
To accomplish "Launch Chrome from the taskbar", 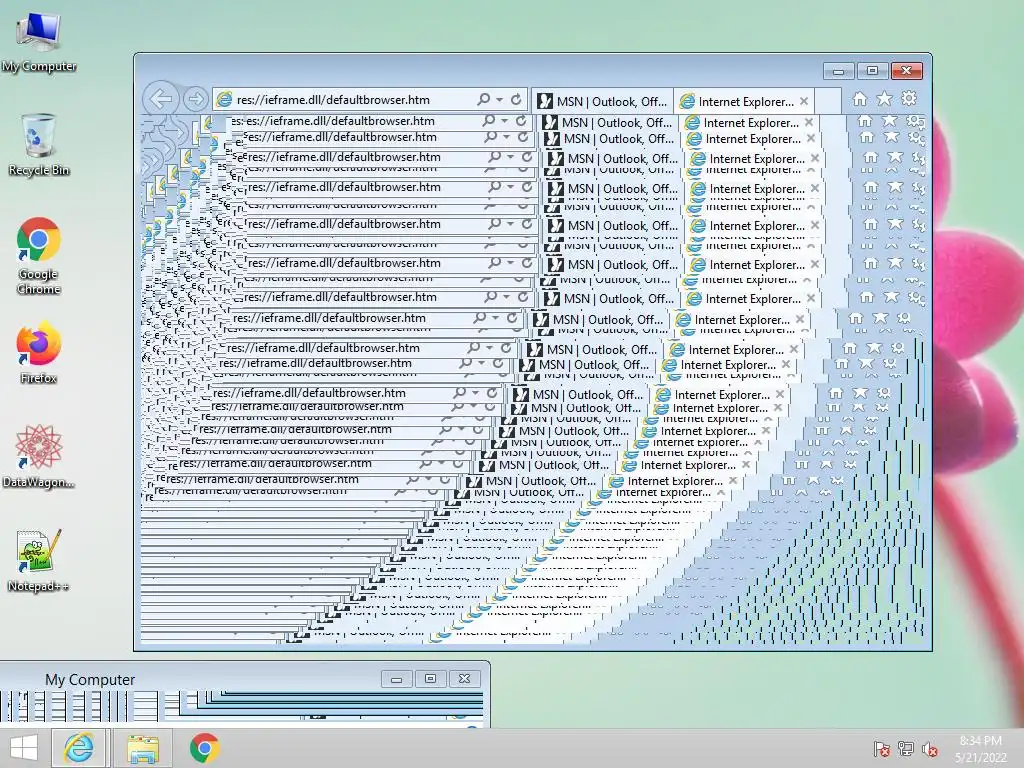I will tap(204, 748).
